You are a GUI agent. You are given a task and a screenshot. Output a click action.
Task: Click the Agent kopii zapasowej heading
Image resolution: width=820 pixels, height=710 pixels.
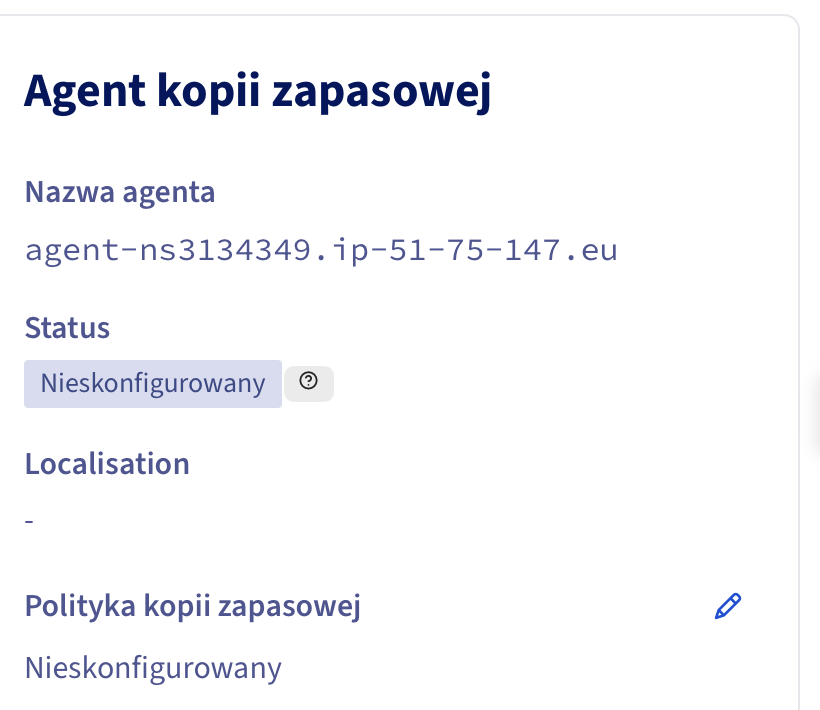257,92
